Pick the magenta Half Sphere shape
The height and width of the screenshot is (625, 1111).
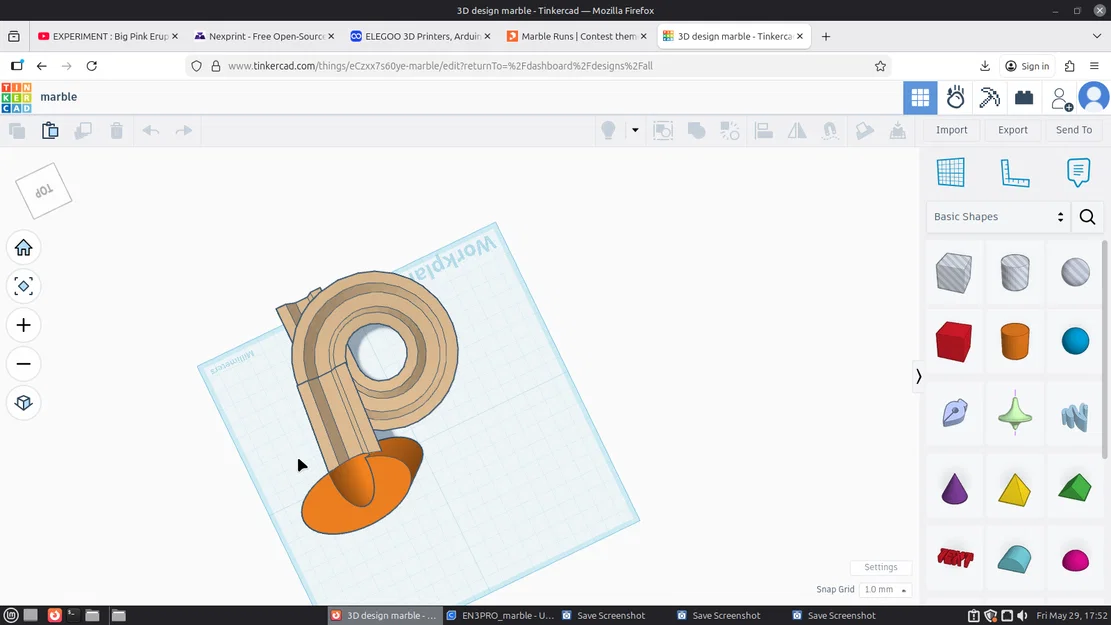tap(1075, 560)
